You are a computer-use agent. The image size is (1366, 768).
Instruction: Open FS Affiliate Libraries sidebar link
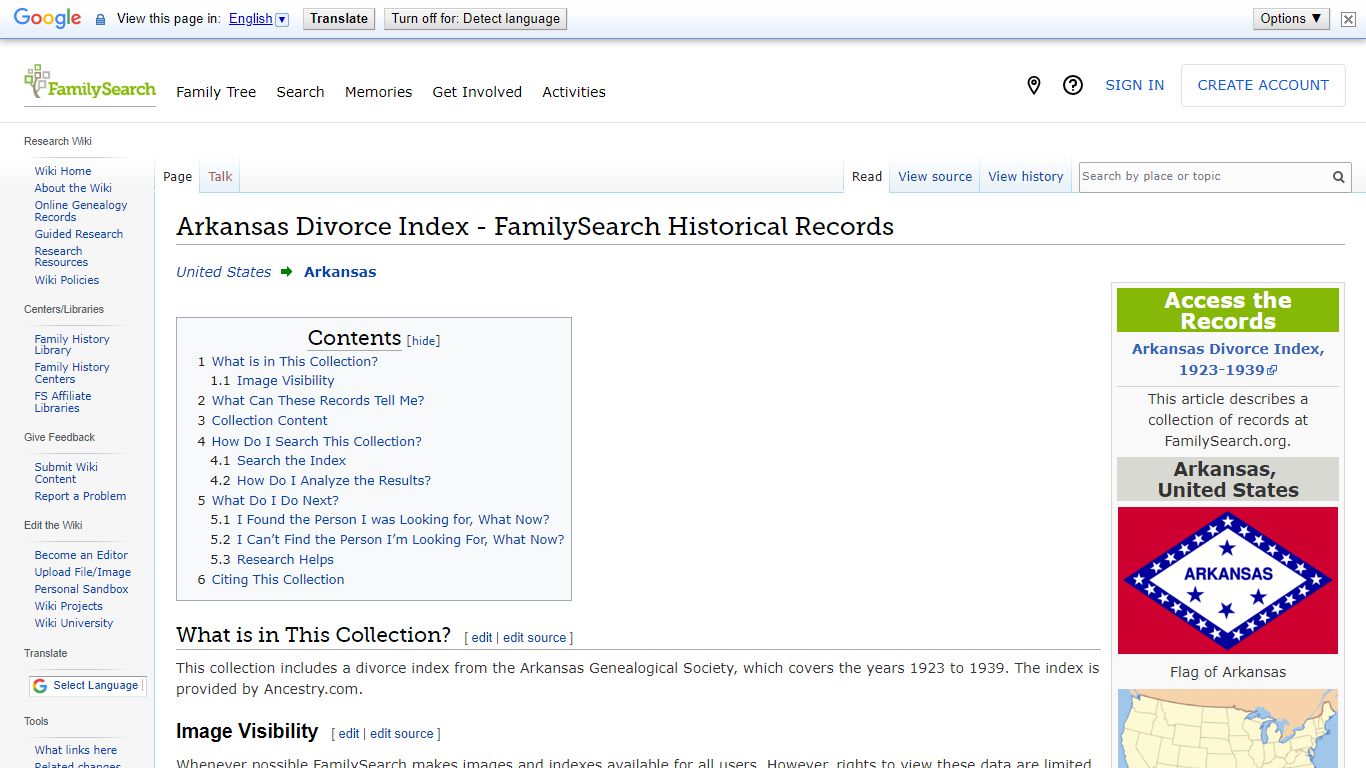tap(63, 402)
